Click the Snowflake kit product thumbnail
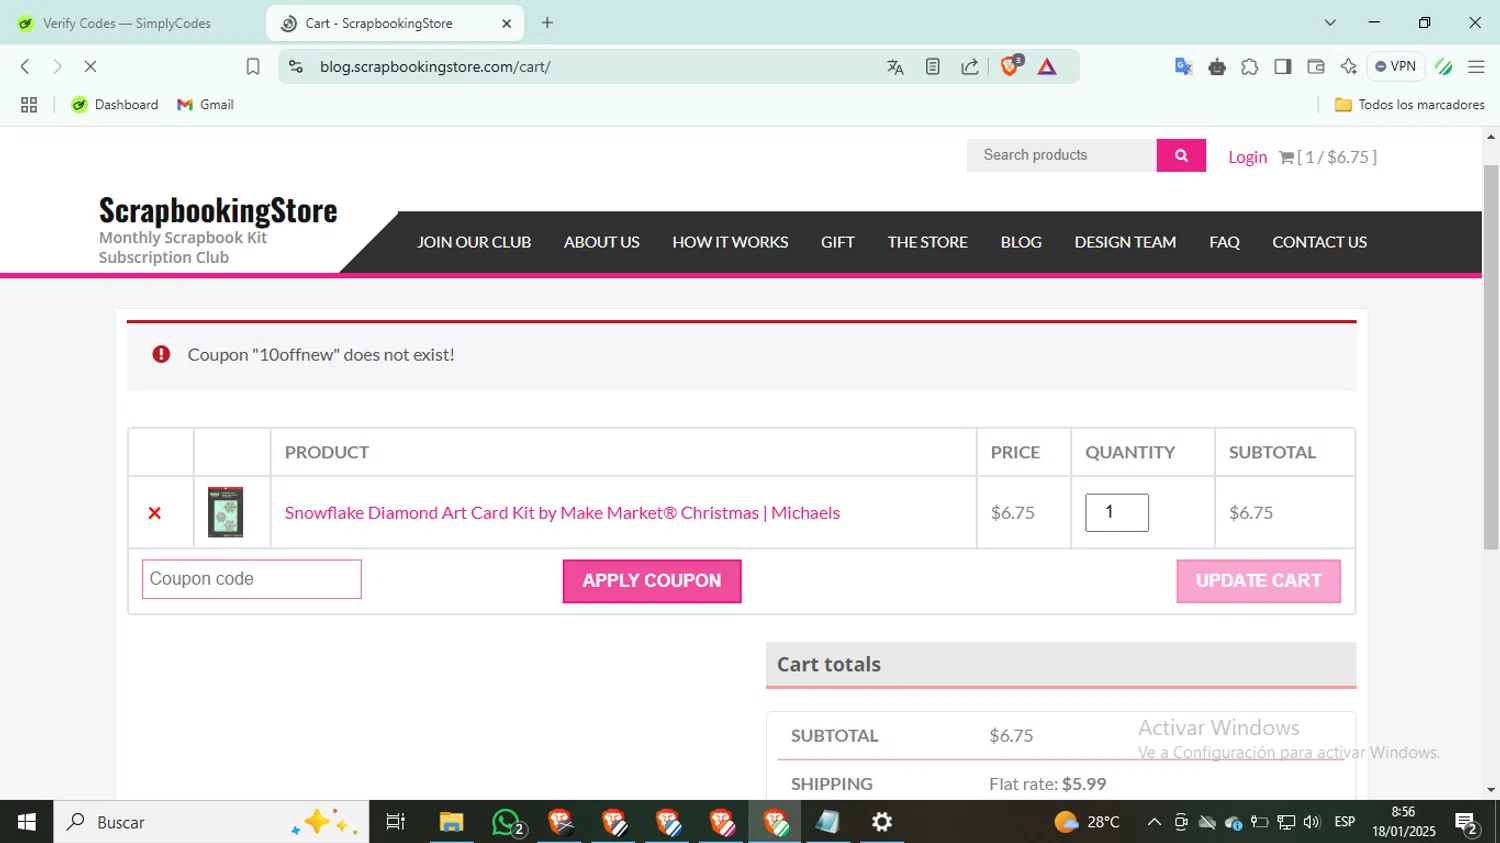 coord(226,512)
